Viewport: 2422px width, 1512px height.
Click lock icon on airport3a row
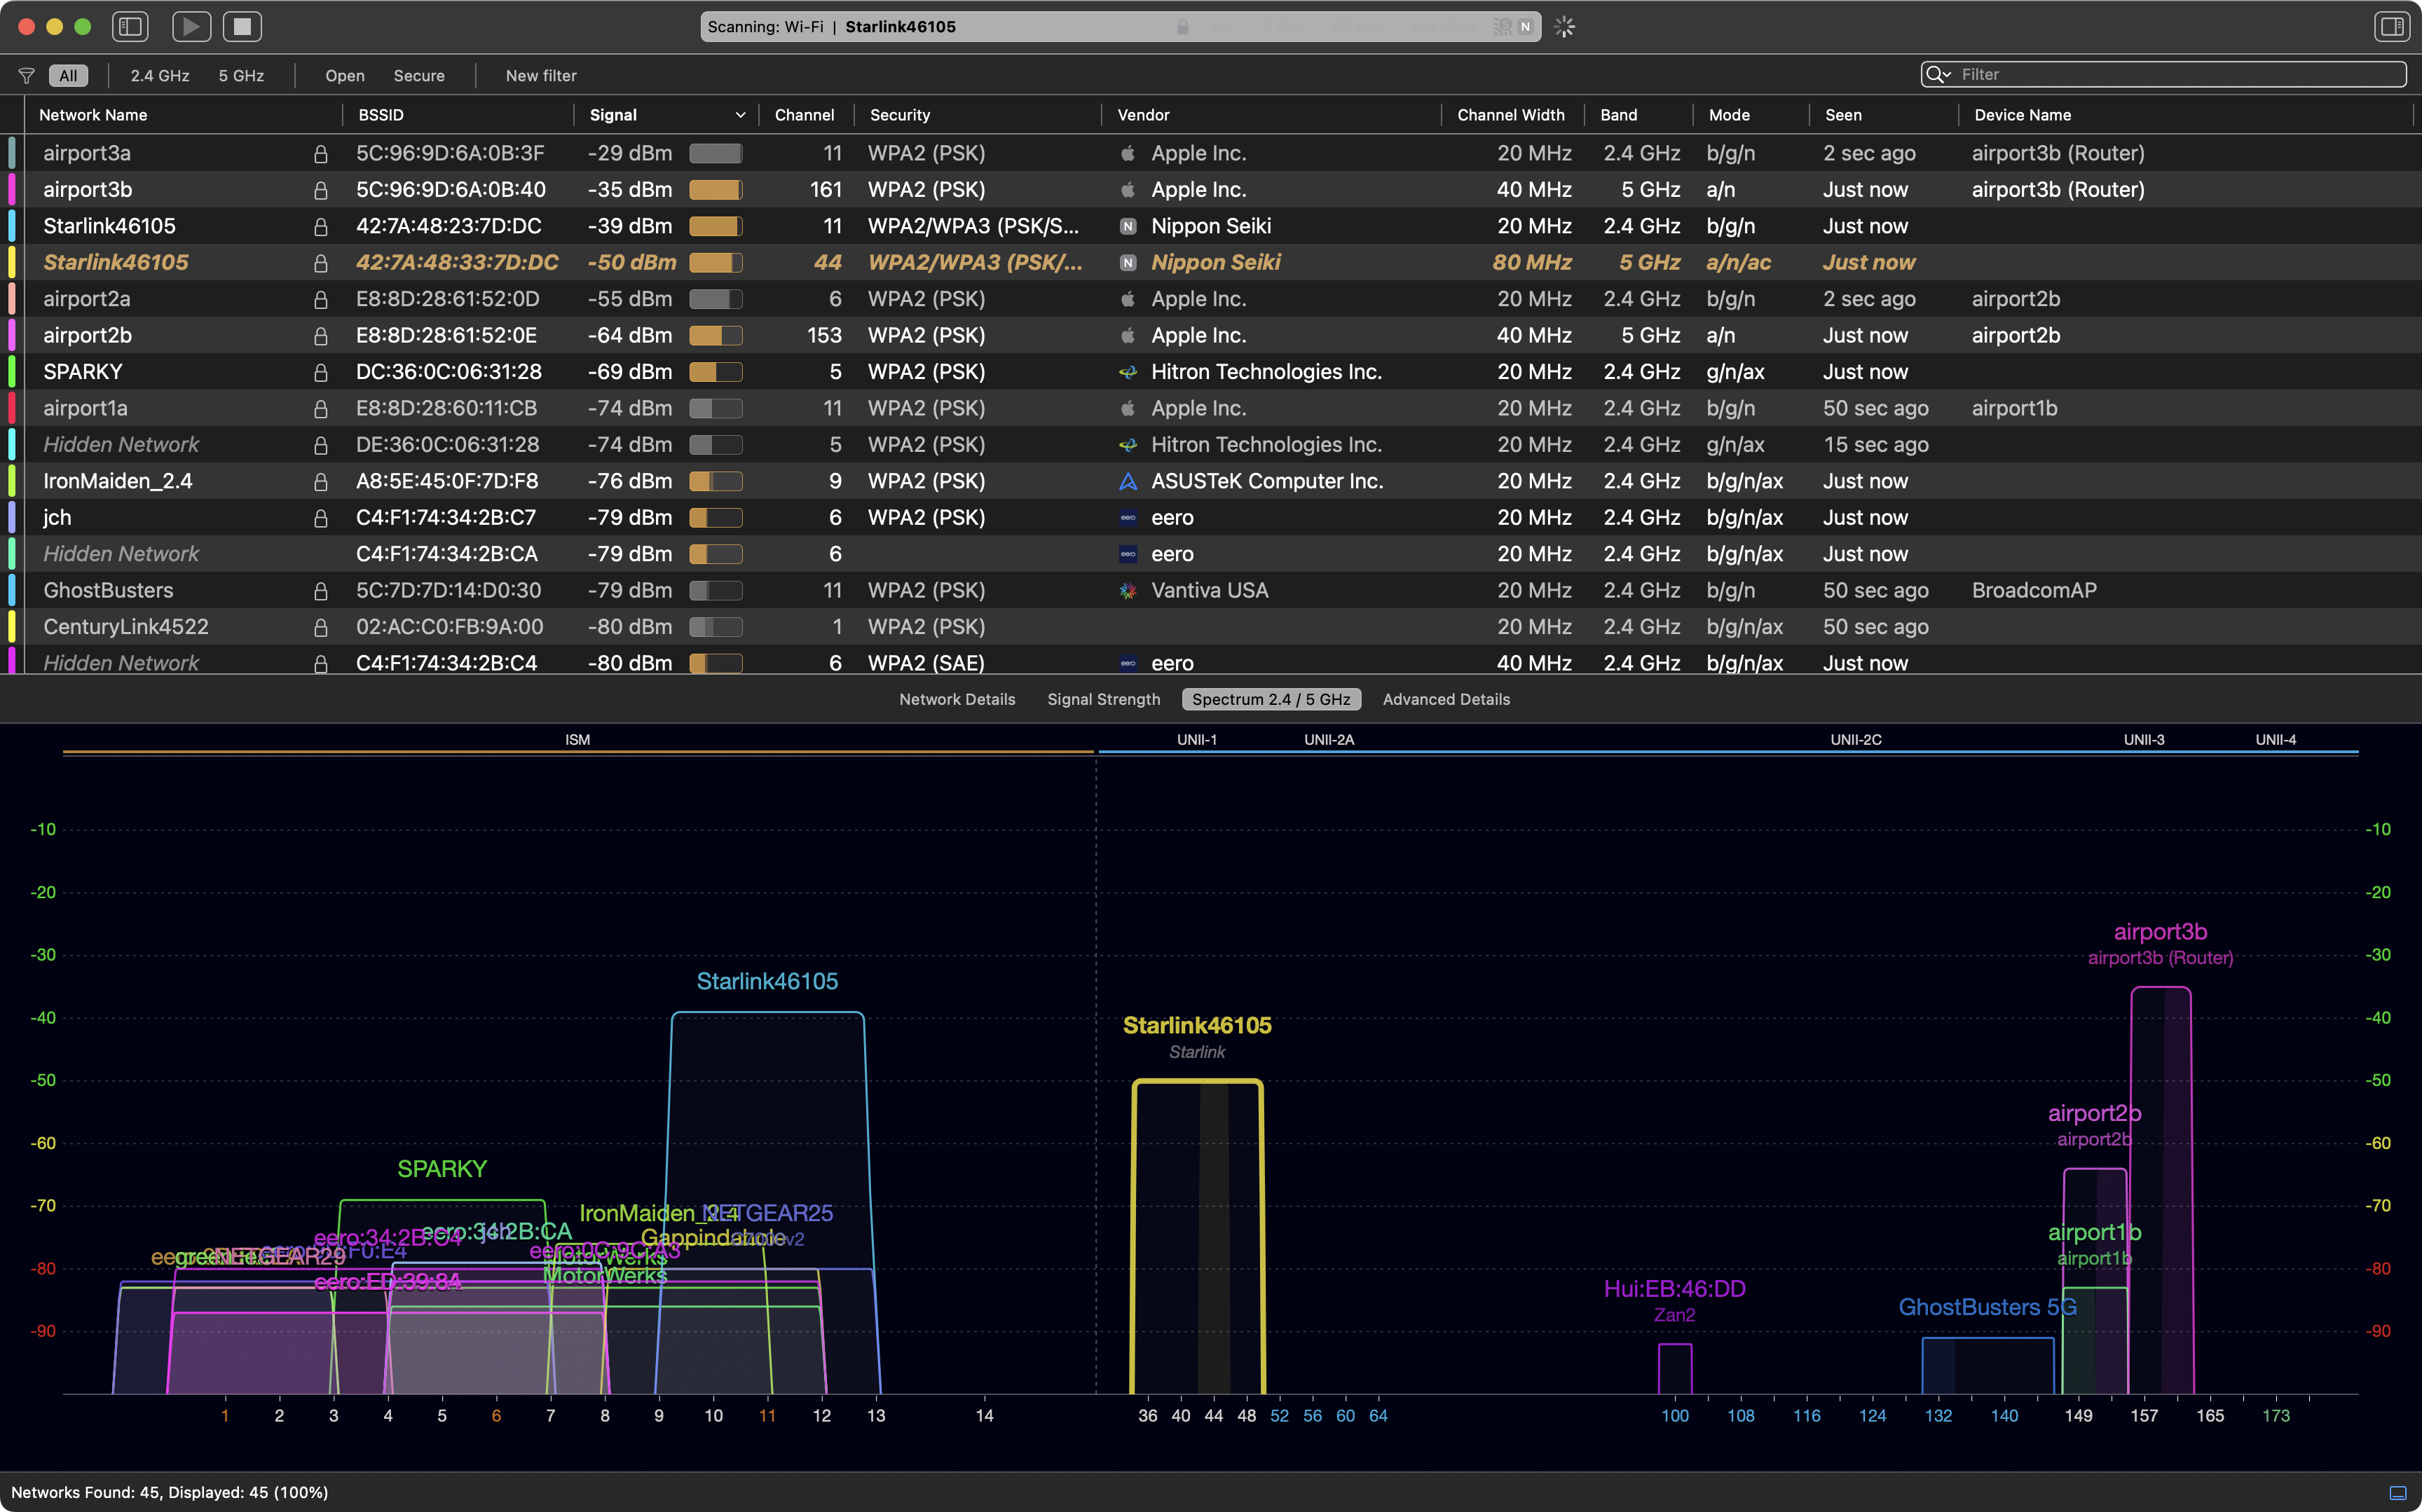point(320,154)
